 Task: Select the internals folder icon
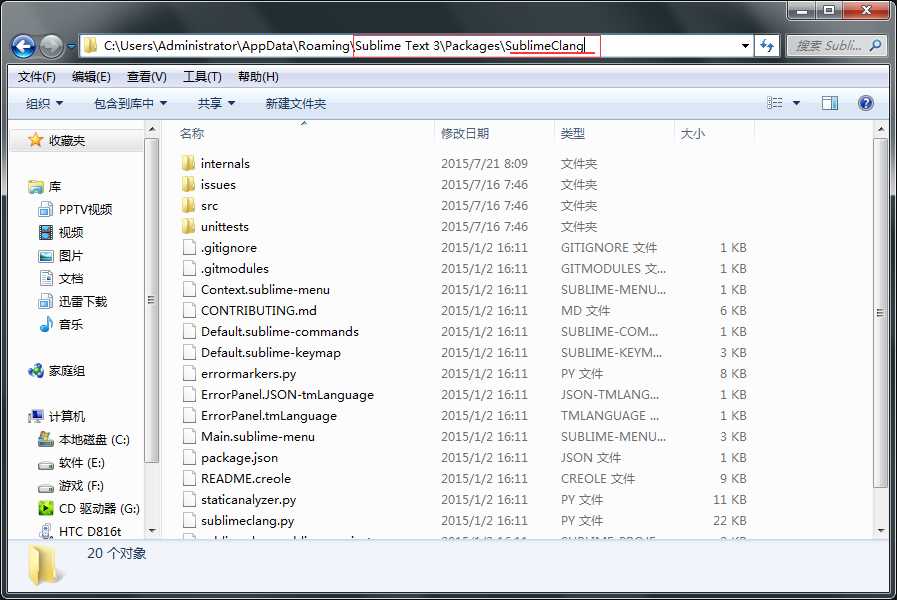pyautogui.click(x=188, y=164)
